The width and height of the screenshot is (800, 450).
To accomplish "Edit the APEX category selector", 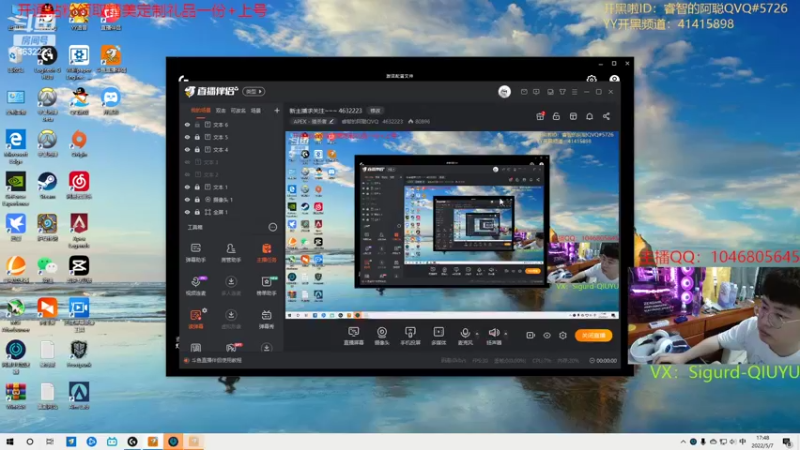I will tap(313, 121).
